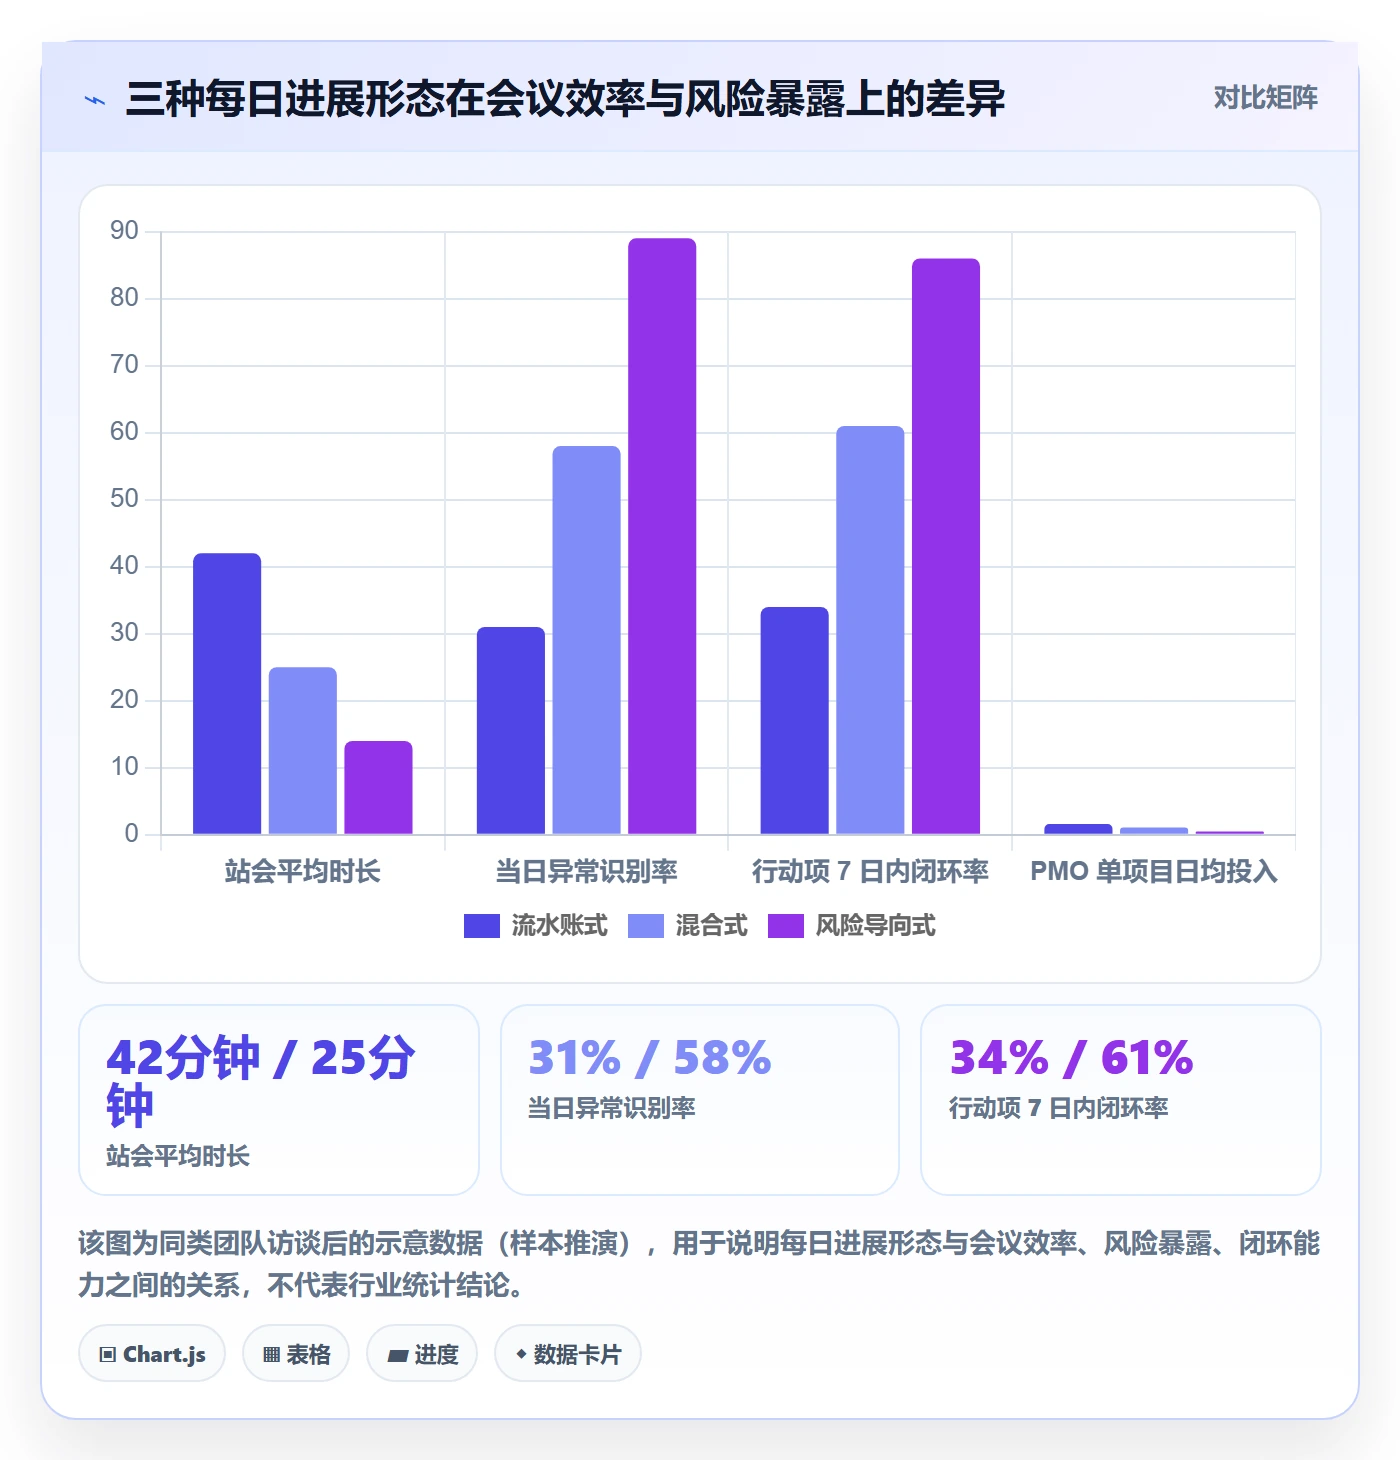Image resolution: width=1400 pixels, height=1460 pixels.
Task: Click the 流水账式 bar for PMO 单项目日均投入
Action: (1078, 829)
